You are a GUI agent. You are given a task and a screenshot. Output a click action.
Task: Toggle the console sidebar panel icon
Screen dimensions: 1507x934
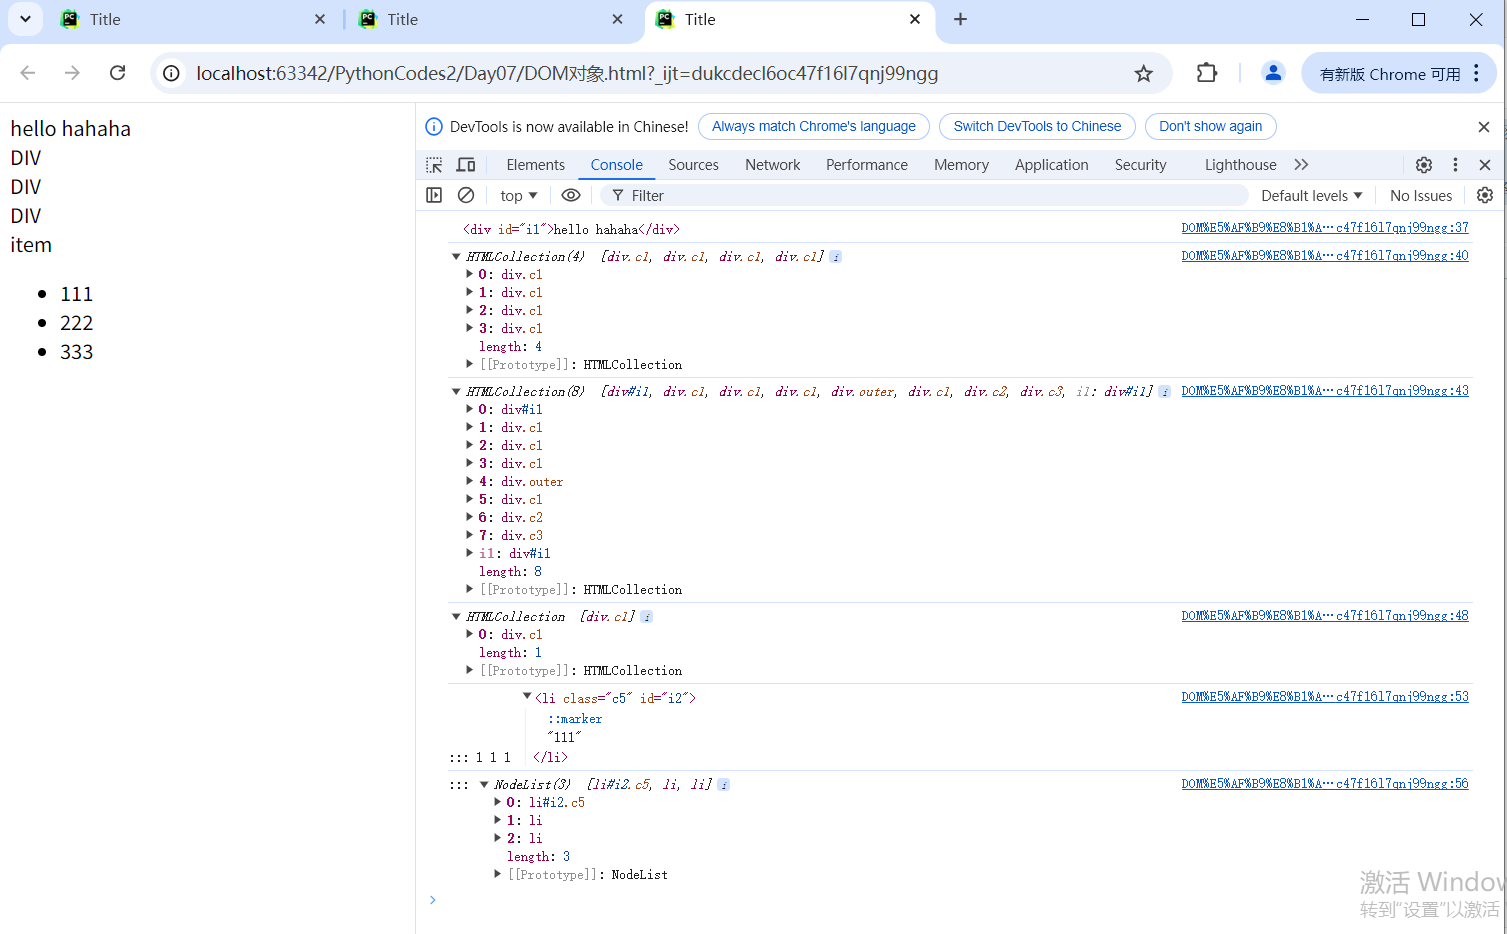(x=434, y=195)
